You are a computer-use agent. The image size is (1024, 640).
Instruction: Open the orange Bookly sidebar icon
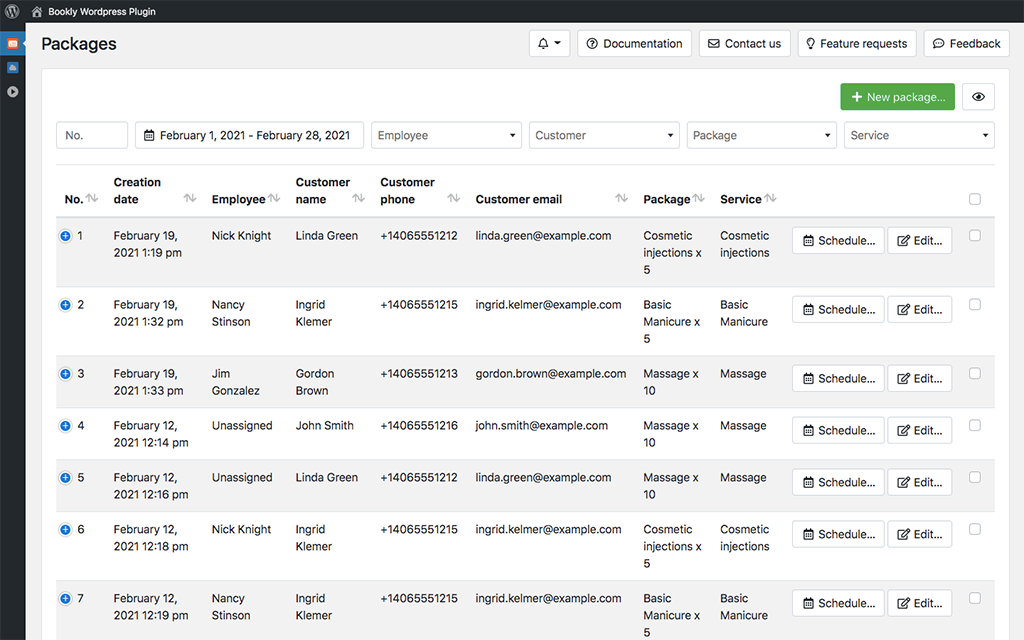(x=12, y=43)
